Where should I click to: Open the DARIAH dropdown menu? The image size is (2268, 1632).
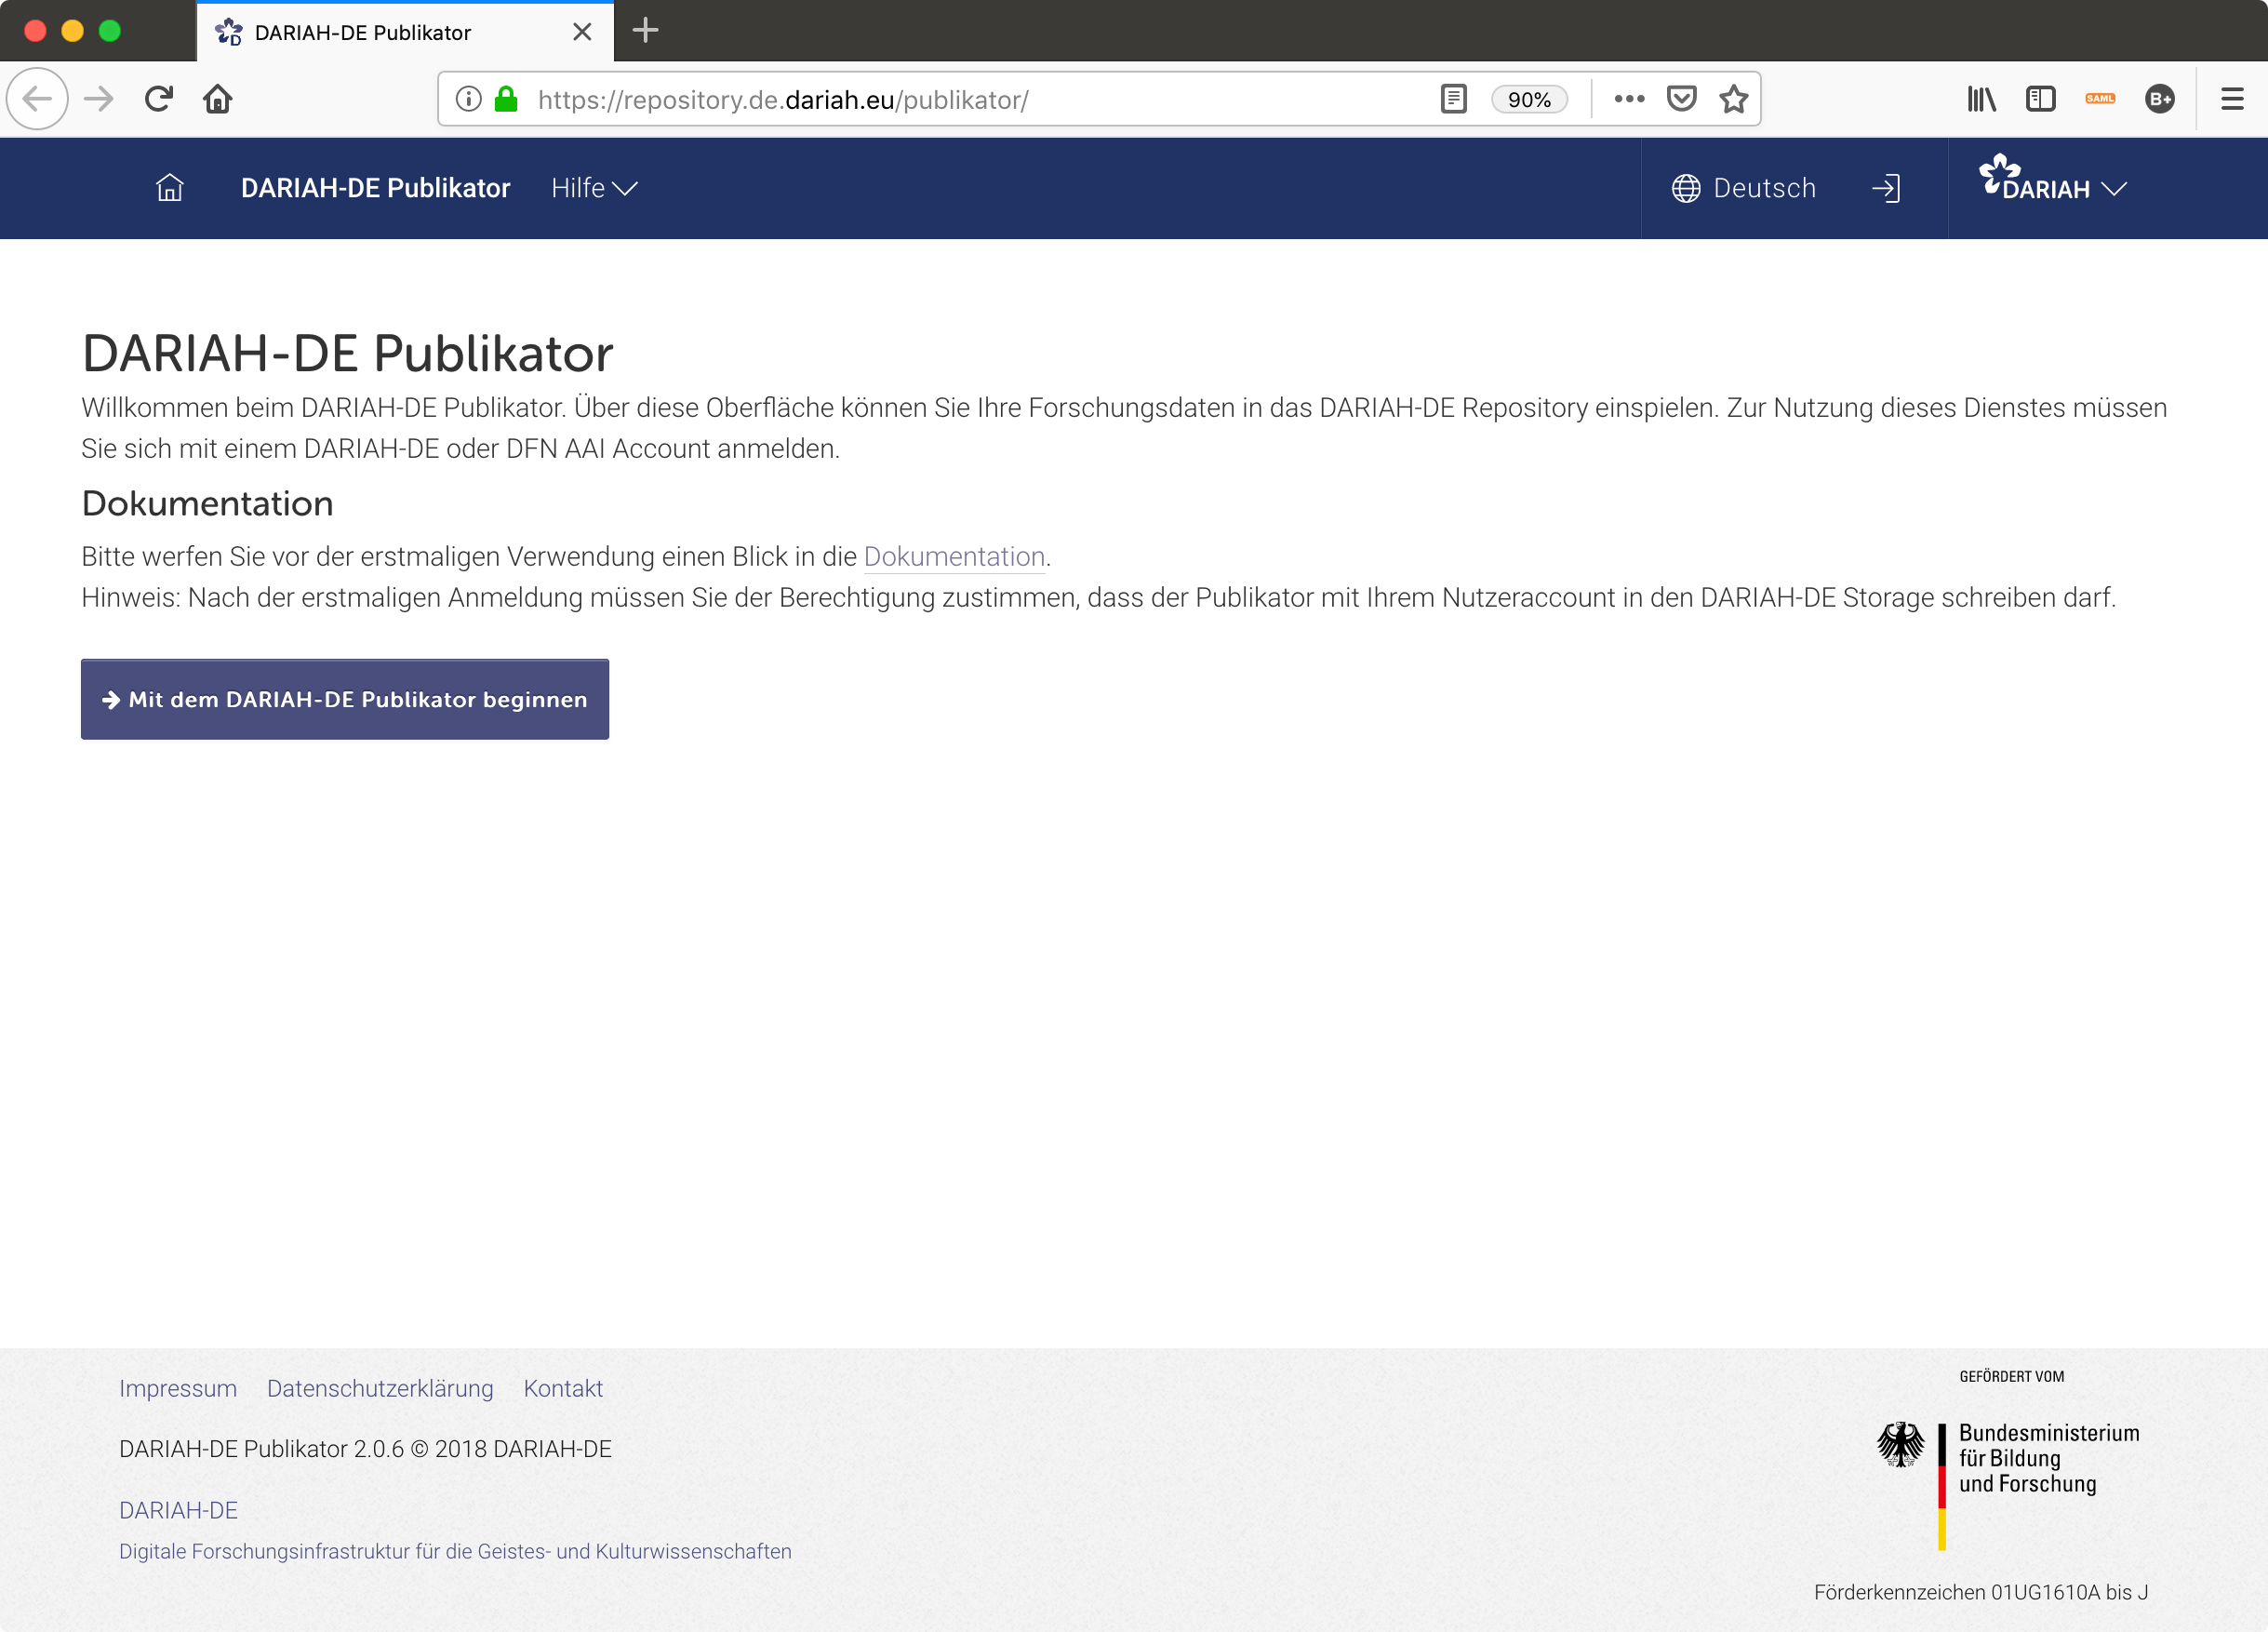point(2052,186)
